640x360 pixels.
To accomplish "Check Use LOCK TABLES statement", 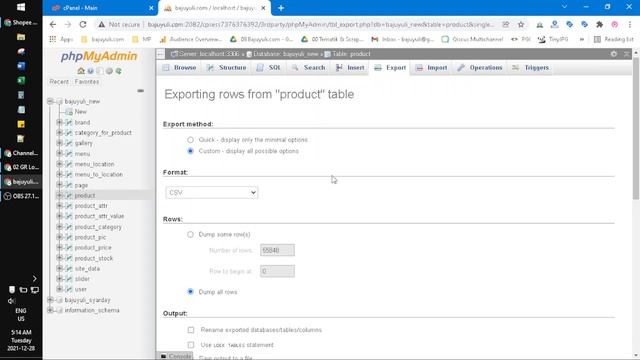I will point(191,345).
